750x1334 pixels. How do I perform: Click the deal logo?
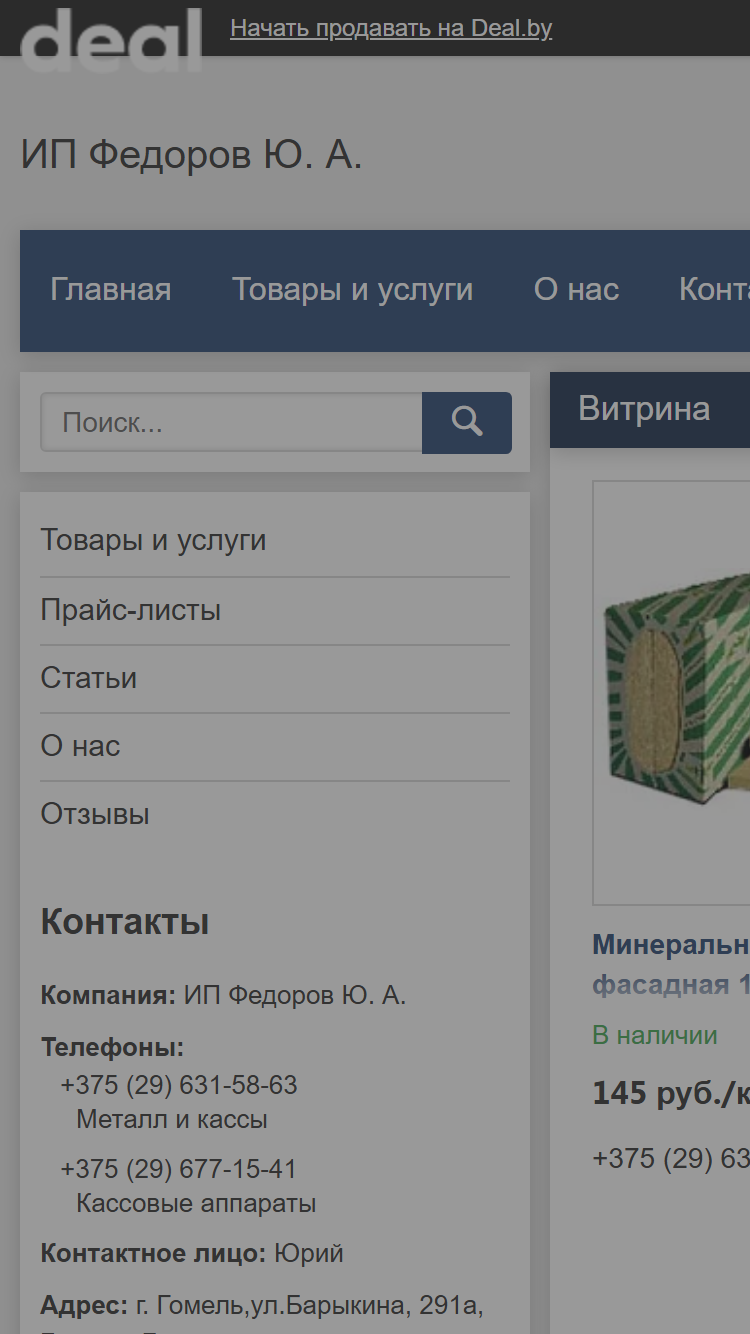coord(111,40)
